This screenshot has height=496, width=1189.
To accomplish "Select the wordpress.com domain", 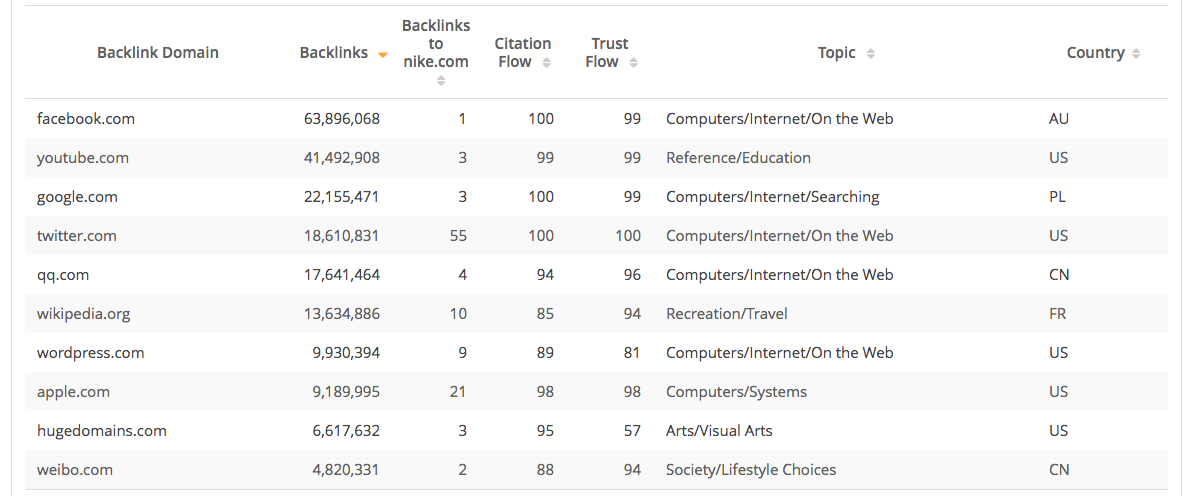I will tap(90, 353).
